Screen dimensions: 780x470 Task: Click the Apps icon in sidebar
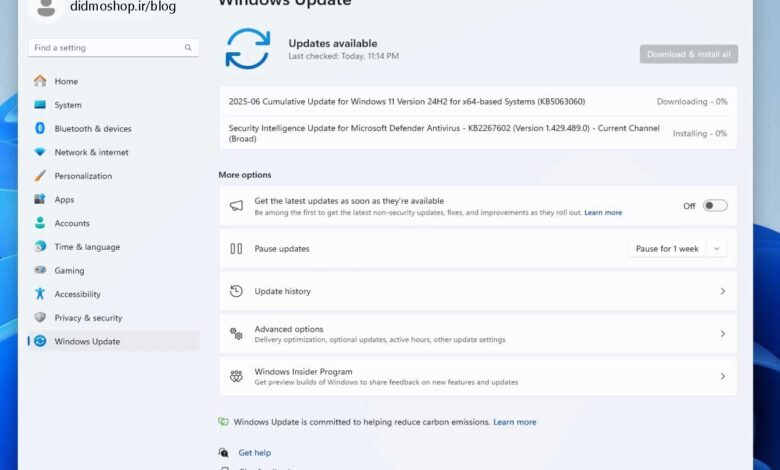coord(40,199)
